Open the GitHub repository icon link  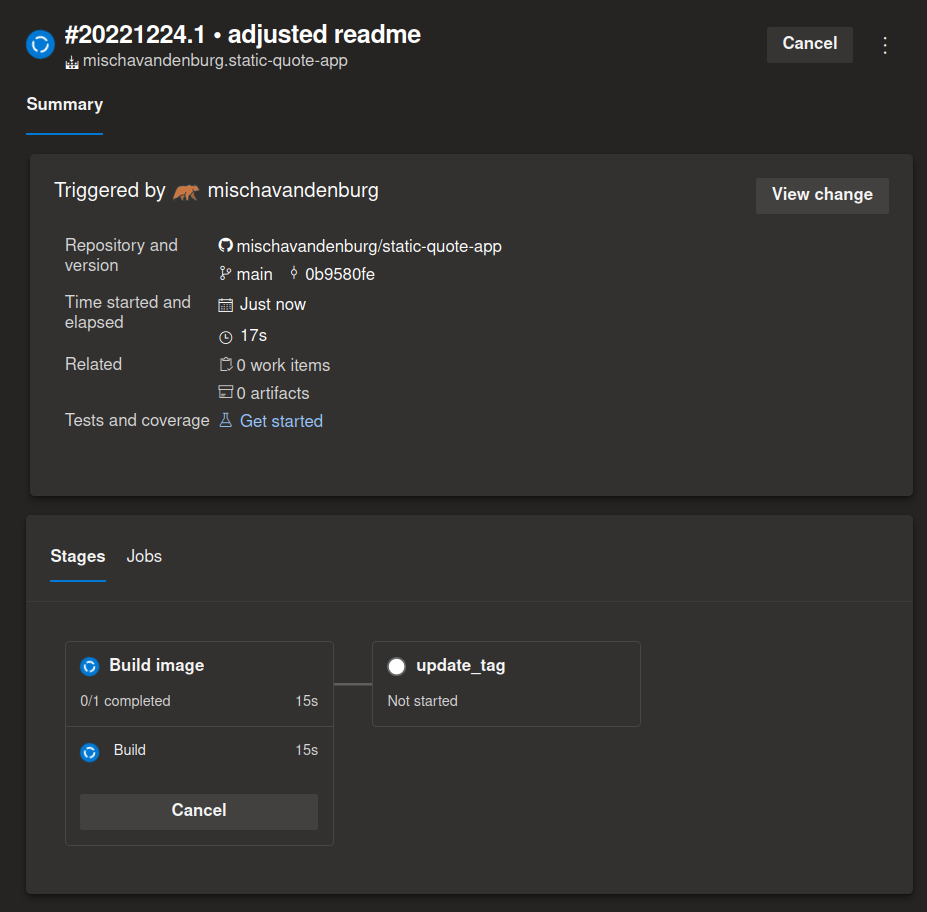click(225, 246)
